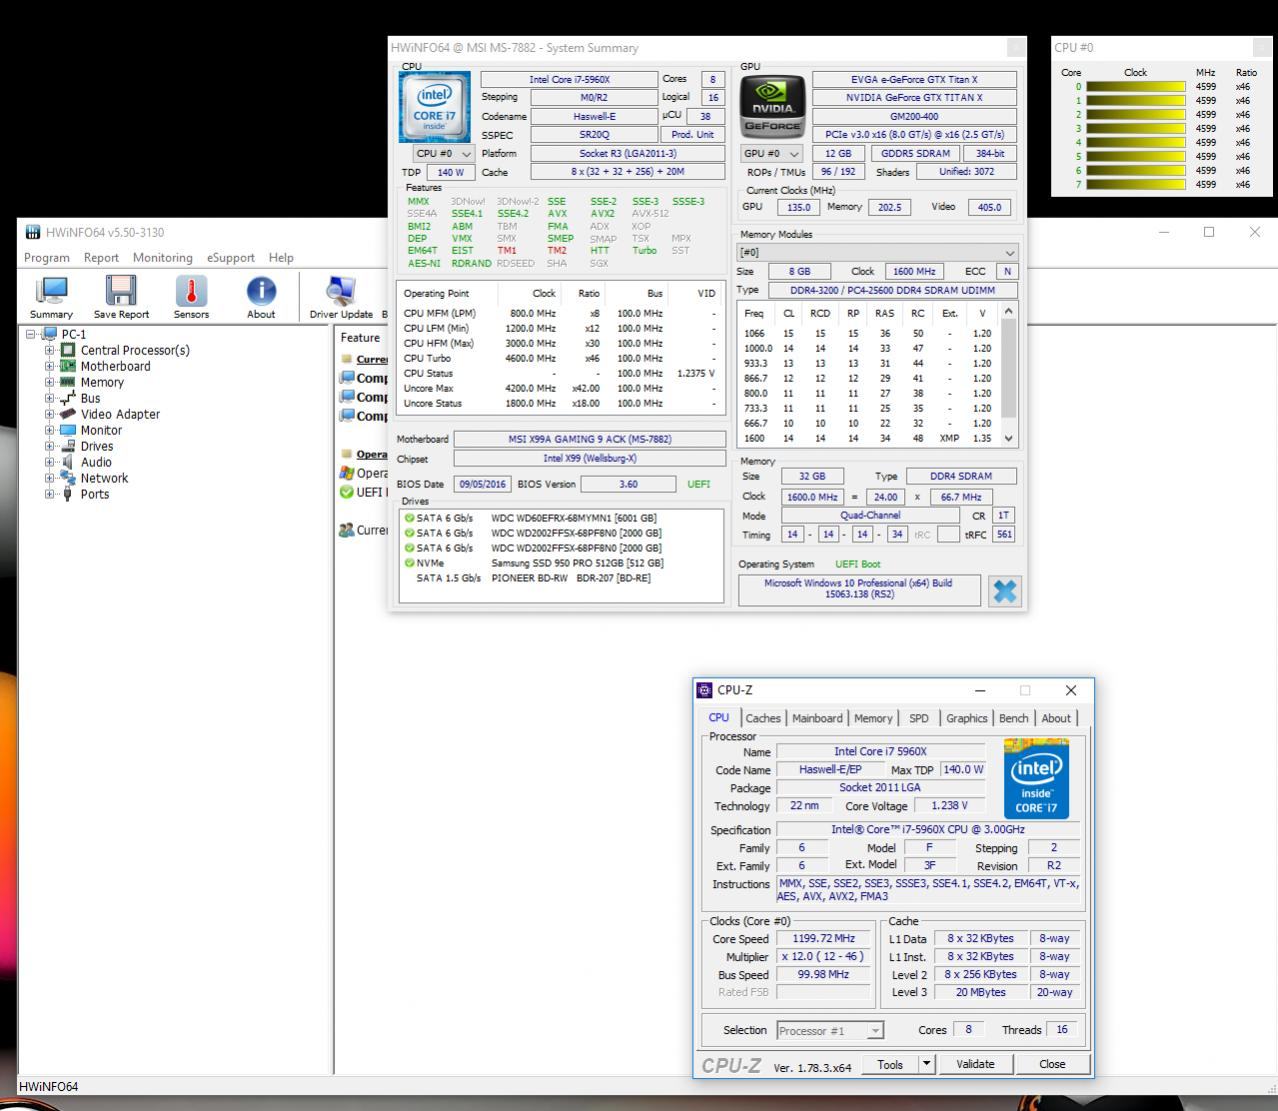
Task: Click the Core Speed 1199.72 MHz value in CPU-Z
Action: coord(824,939)
